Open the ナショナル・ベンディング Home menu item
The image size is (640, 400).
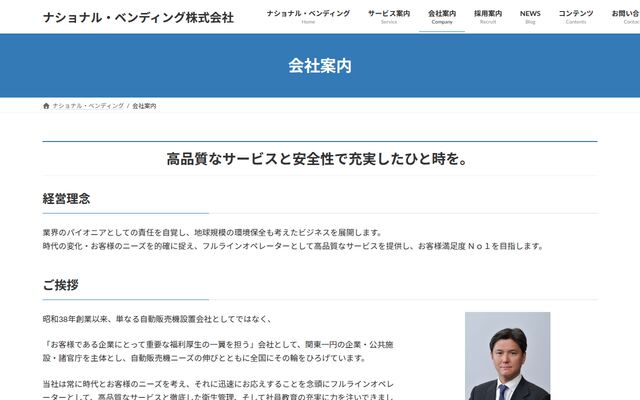(308, 17)
